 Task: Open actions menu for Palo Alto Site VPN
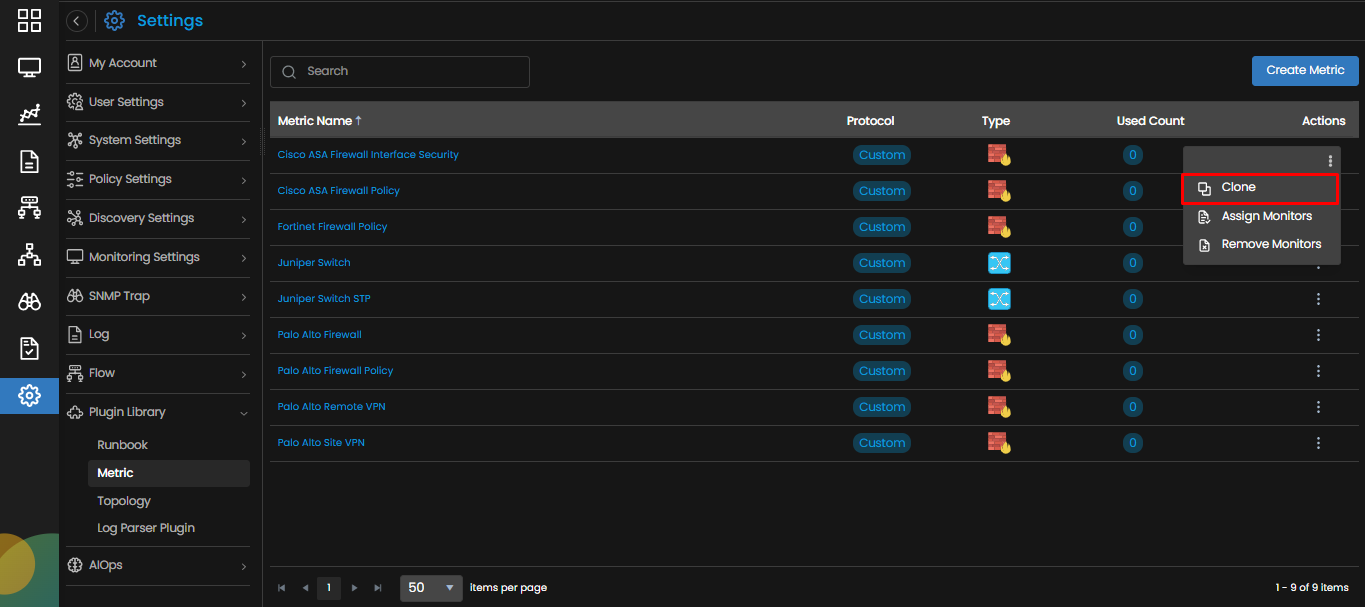pyautogui.click(x=1318, y=443)
